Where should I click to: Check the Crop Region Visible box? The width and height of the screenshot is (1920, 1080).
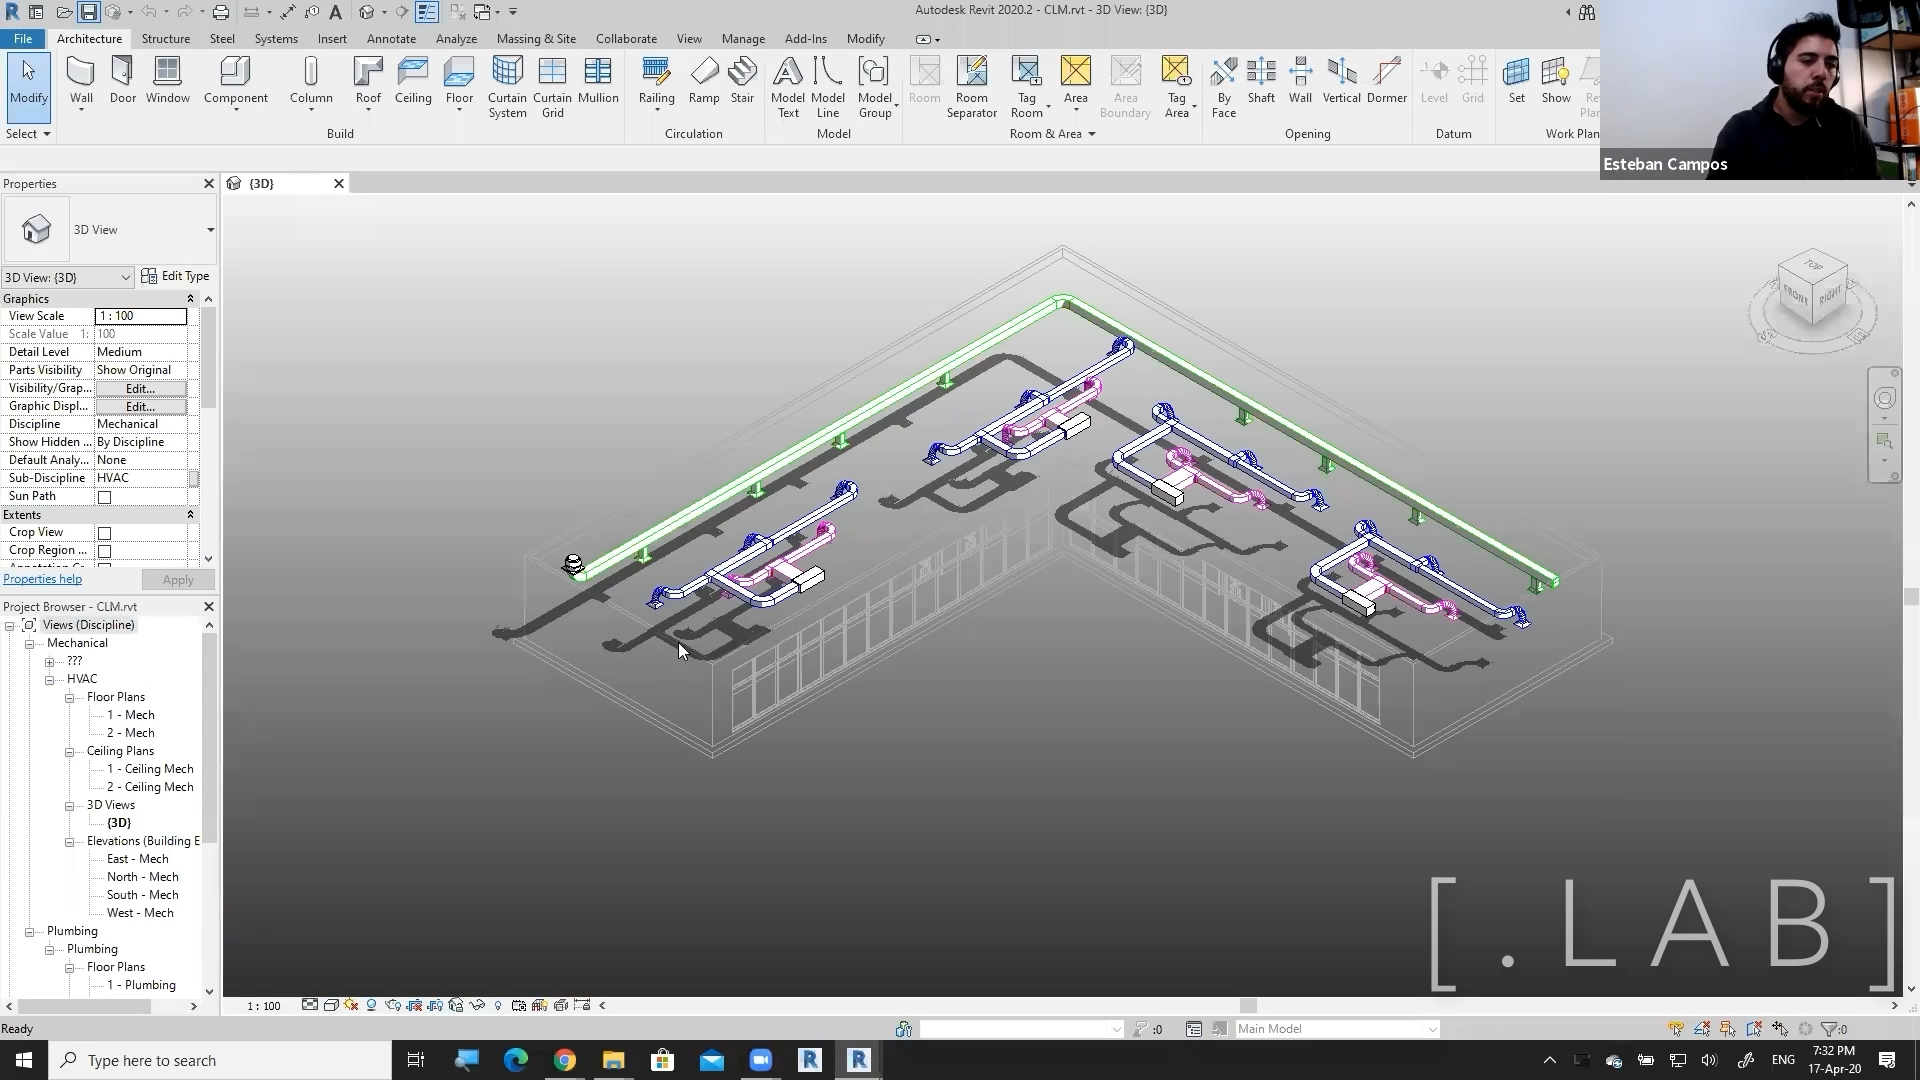104,551
